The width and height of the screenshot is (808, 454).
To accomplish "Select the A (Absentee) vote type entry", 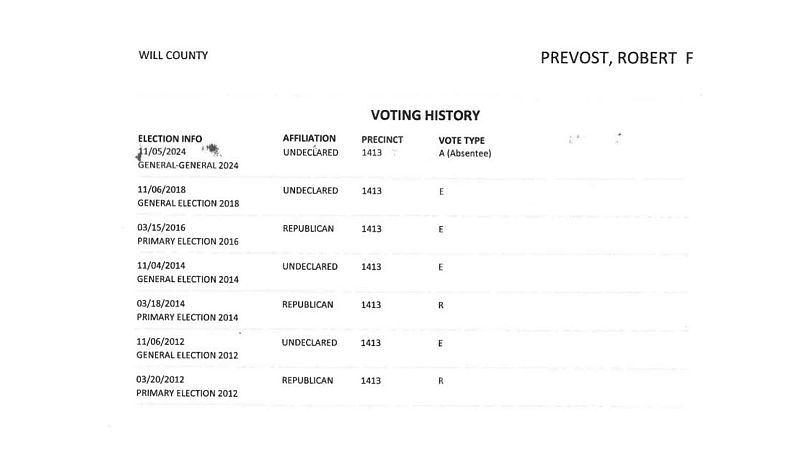I will tap(465, 154).
